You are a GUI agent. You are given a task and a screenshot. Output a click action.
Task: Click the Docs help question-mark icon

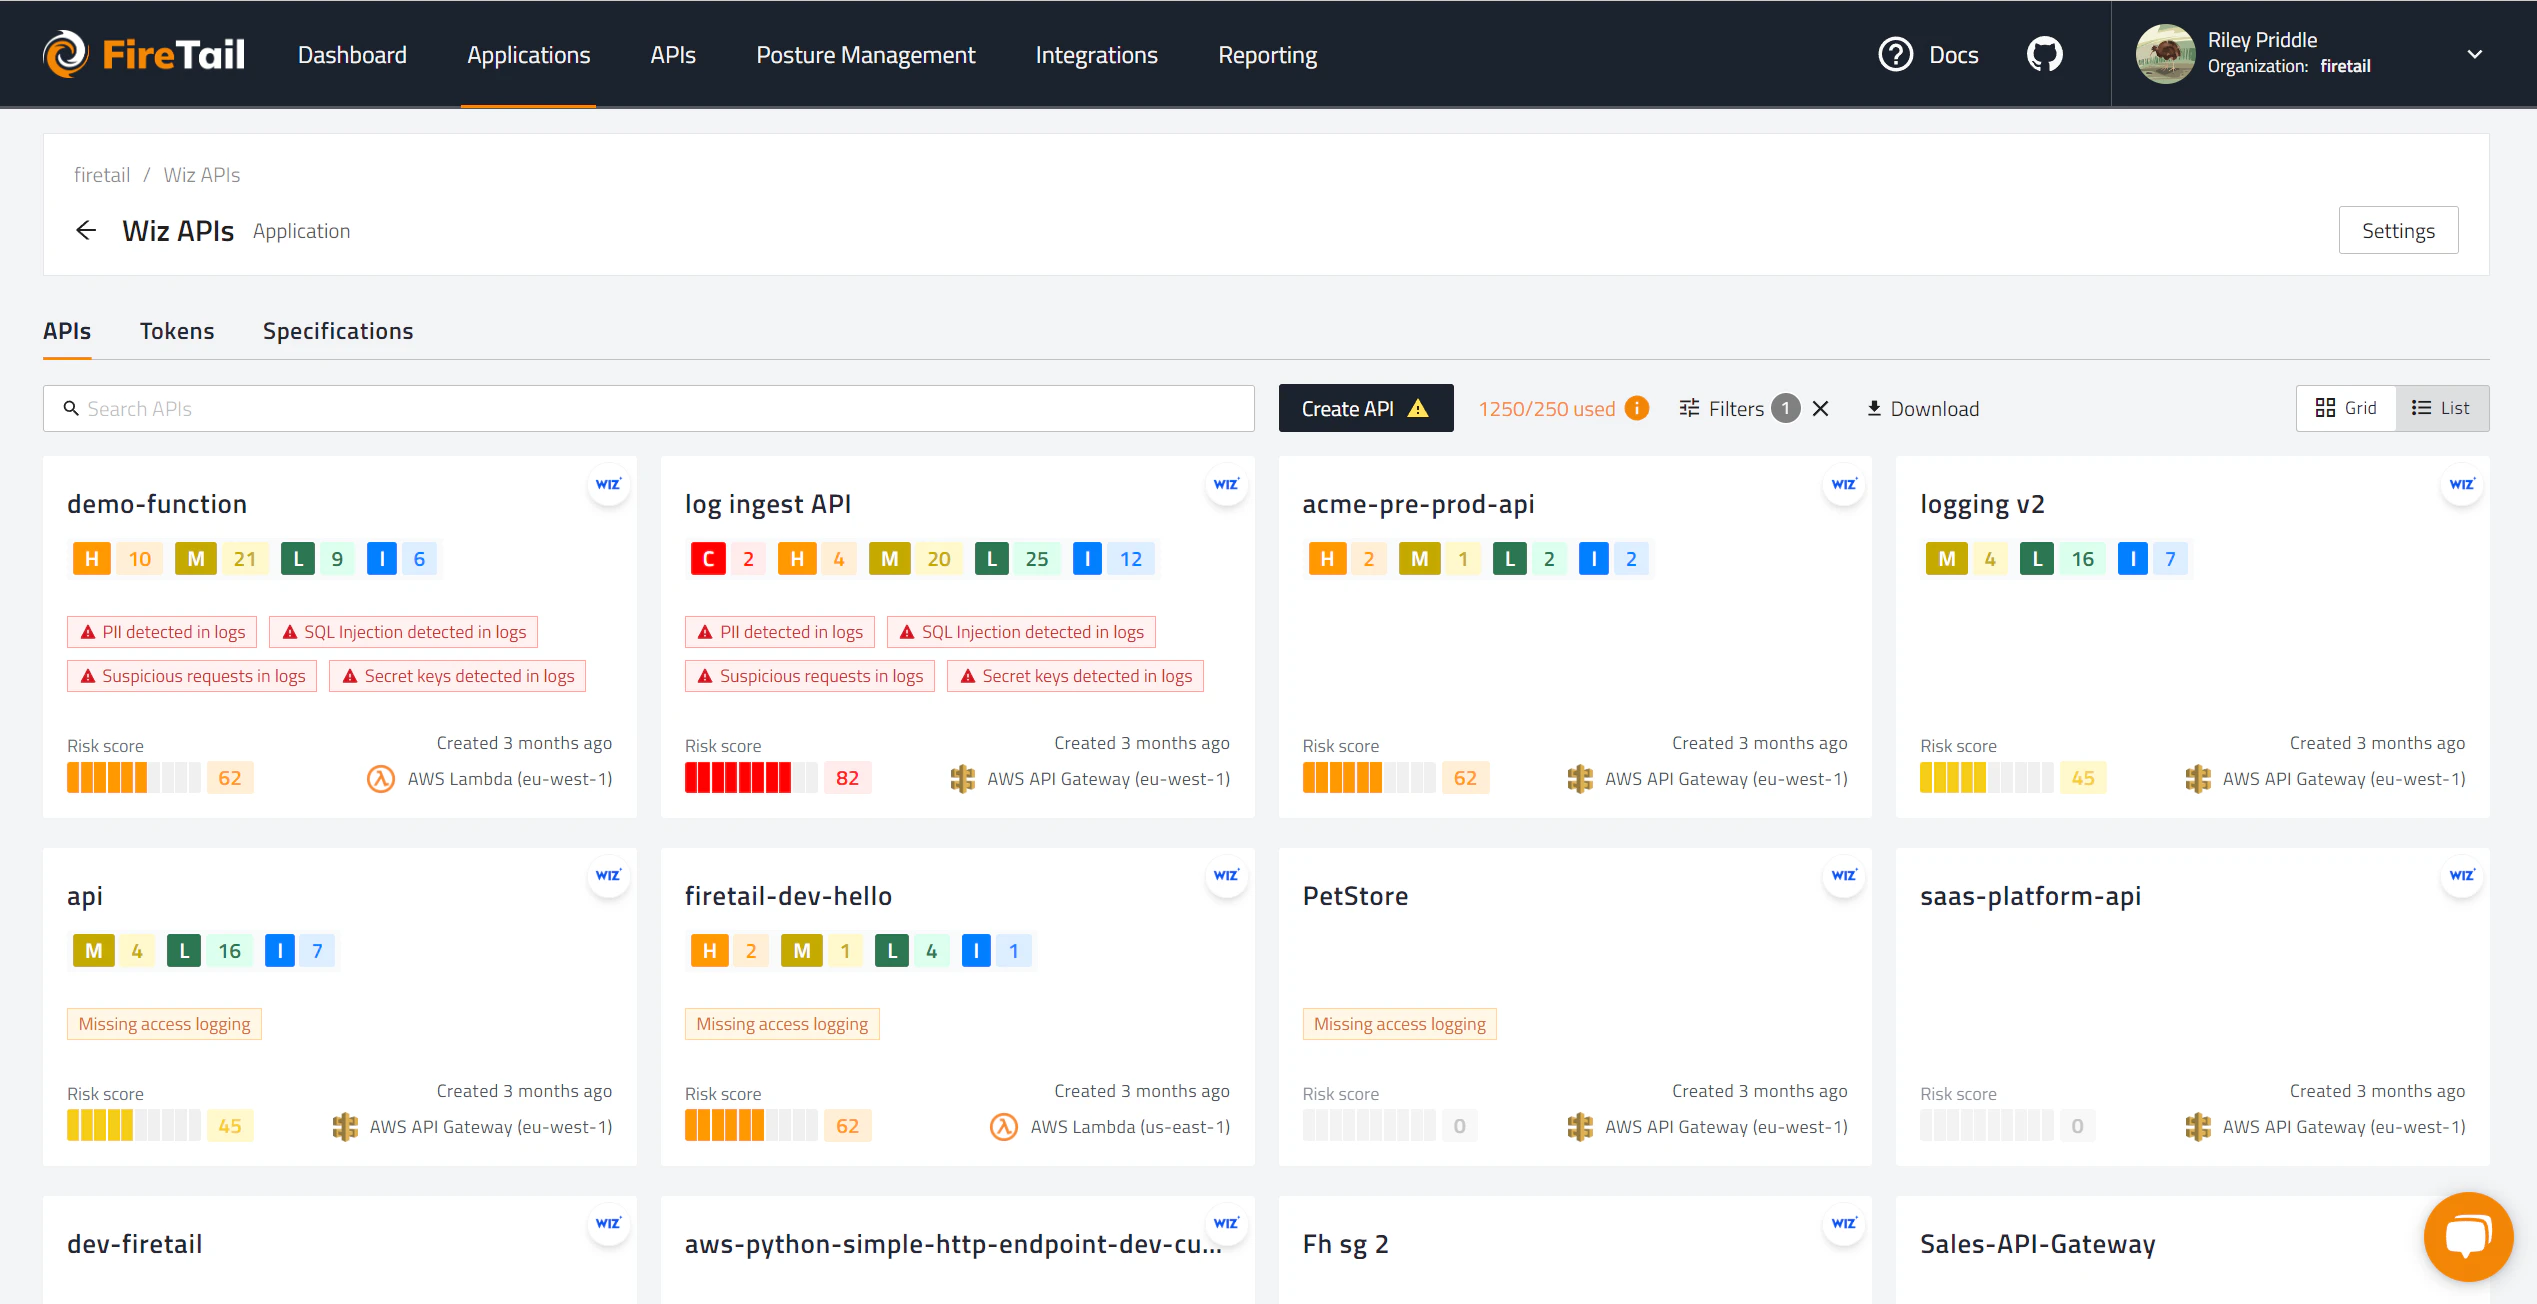tap(1895, 54)
